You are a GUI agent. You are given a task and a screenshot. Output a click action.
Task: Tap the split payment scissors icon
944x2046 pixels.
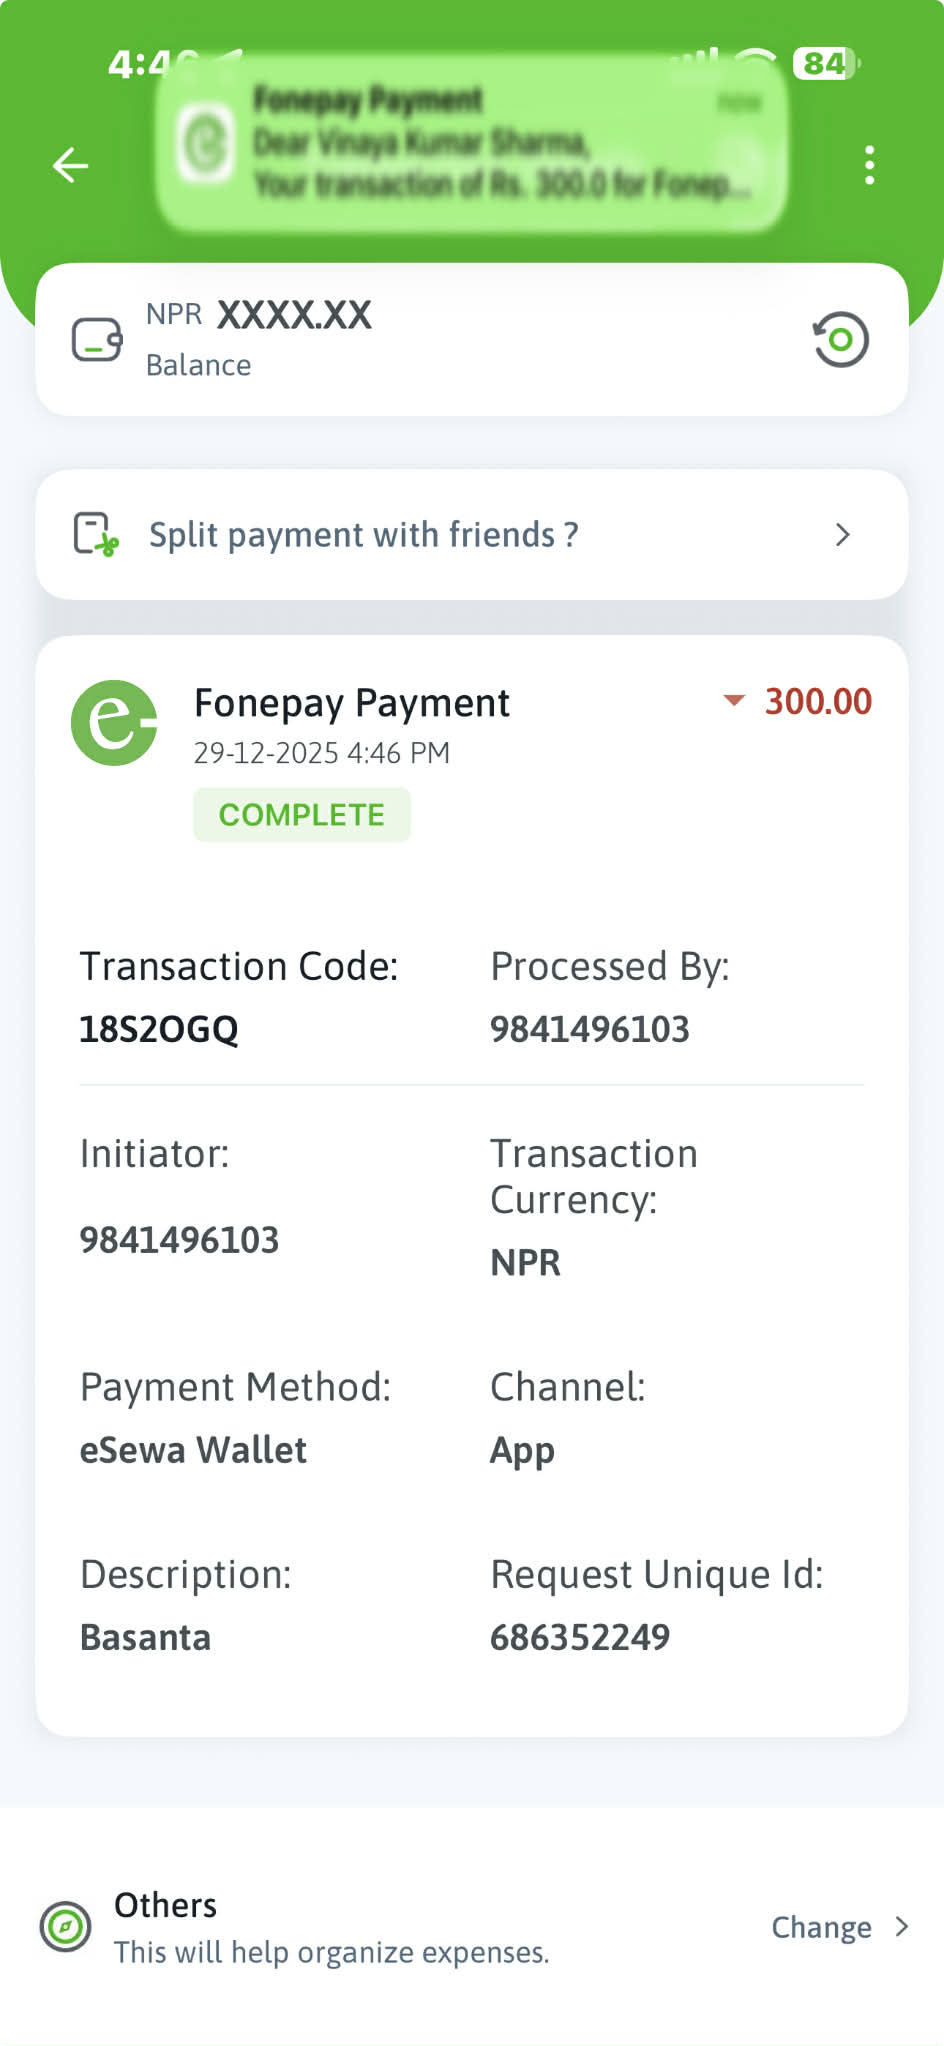96,534
